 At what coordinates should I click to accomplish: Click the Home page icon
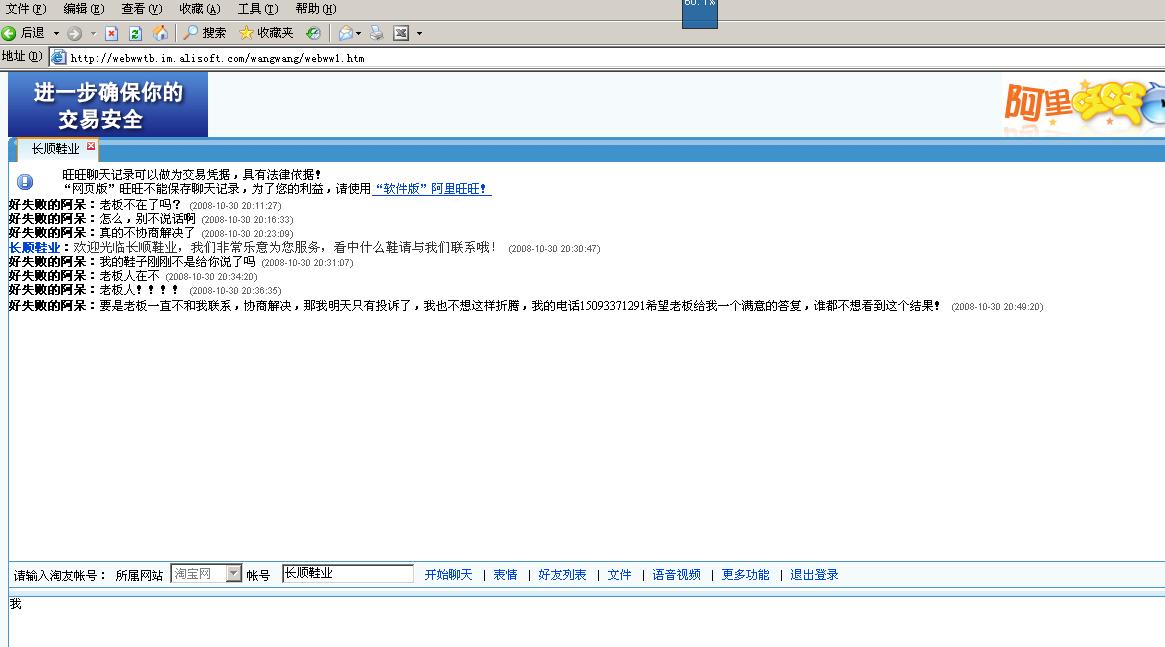tap(160, 33)
